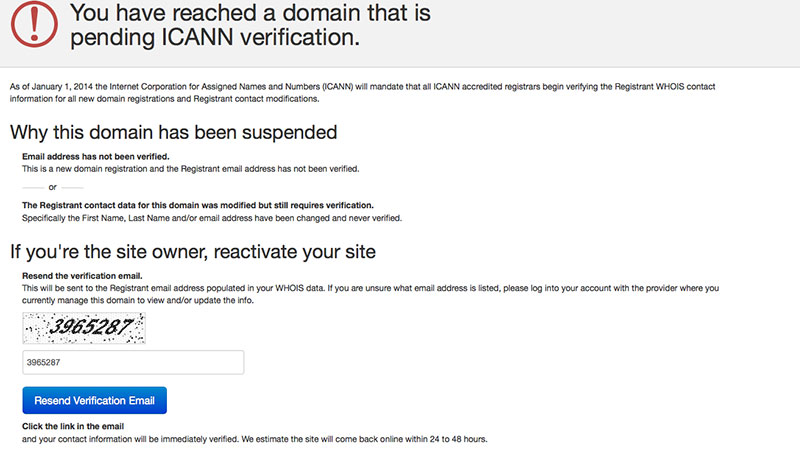Viewport: 800px width, 450px height.
Task: Click the 'Resend the verification email.' label
Action: pos(82,276)
